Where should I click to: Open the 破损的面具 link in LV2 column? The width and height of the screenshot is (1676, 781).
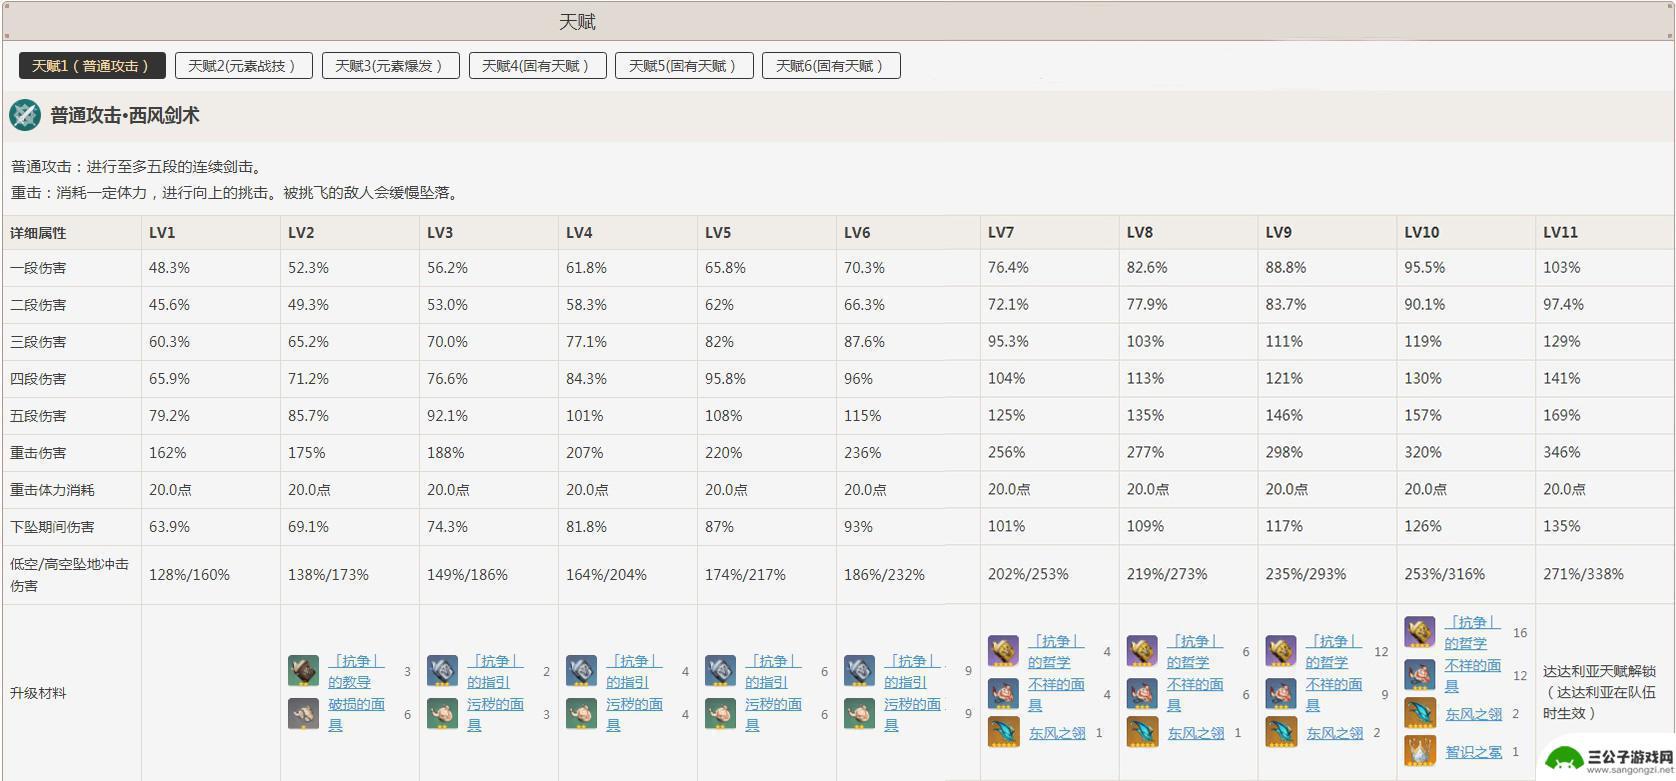tap(356, 714)
